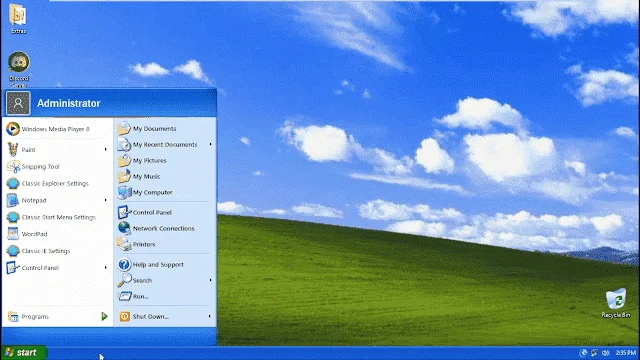
Task: Click the Printers icon
Action: [124, 244]
